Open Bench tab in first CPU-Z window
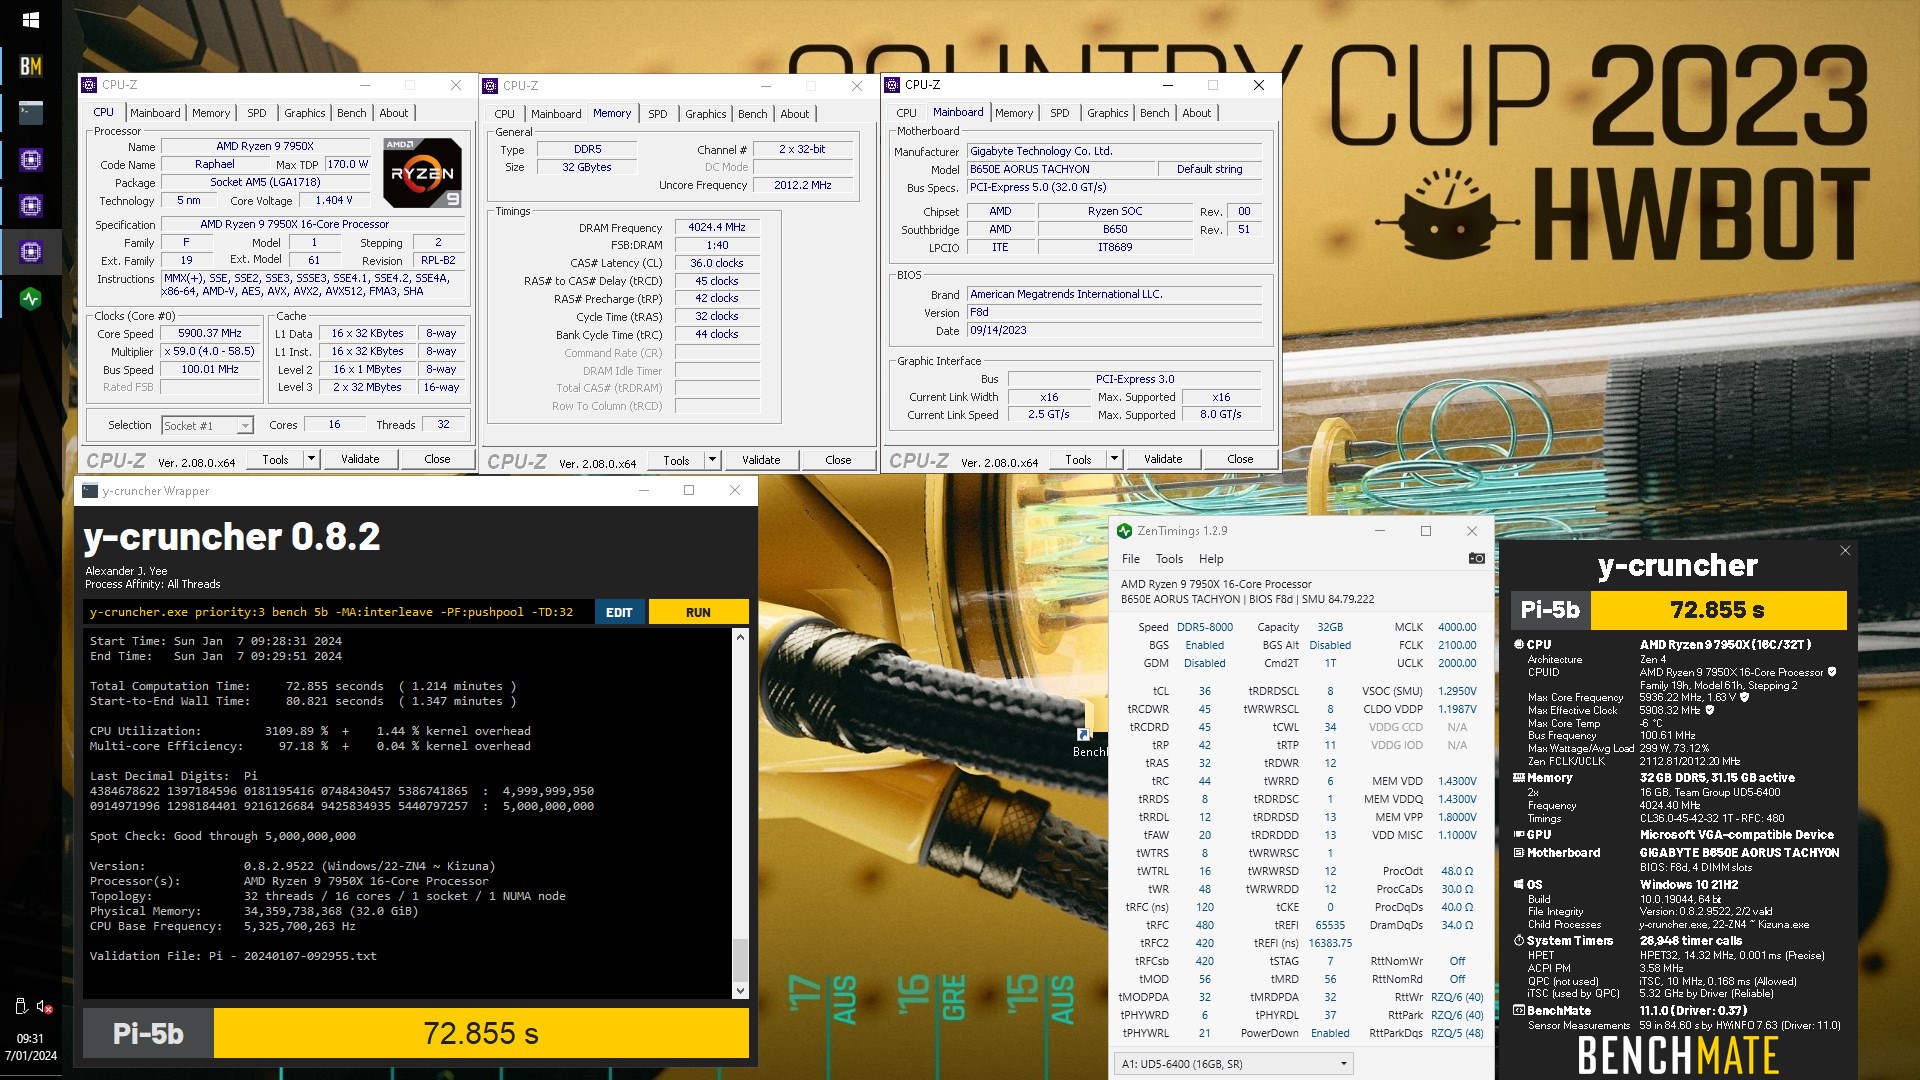This screenshot has width=1920, height=1080. point(351,113)
